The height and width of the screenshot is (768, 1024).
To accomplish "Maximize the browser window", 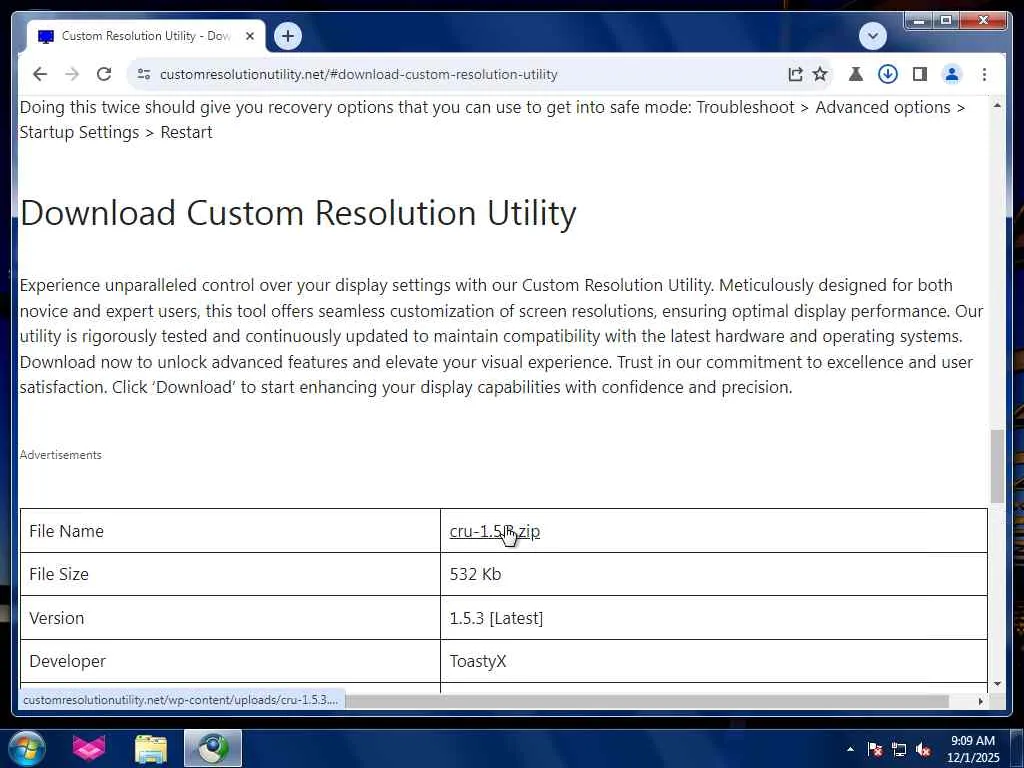I will [x=946, y=21].
